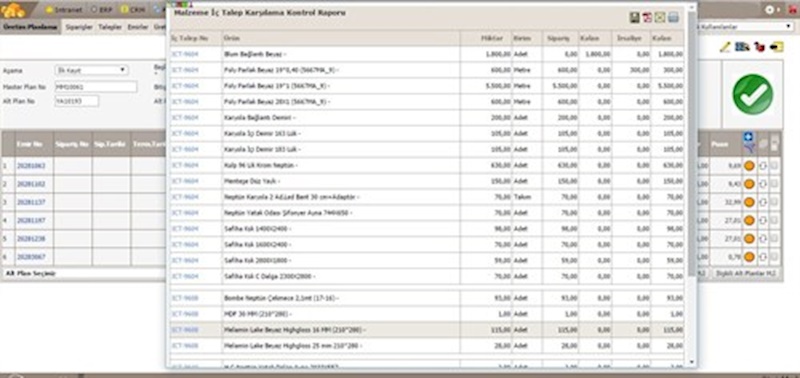Switch to the Talepler tab
800x378 pixels.
110,27
